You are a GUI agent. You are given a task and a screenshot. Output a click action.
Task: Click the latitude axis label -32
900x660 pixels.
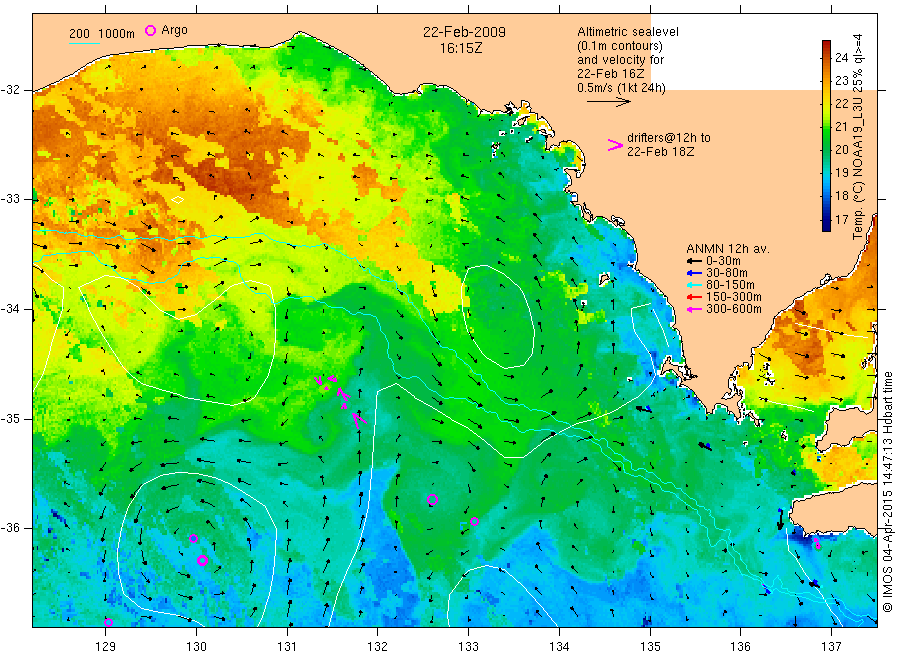[10, 90]
